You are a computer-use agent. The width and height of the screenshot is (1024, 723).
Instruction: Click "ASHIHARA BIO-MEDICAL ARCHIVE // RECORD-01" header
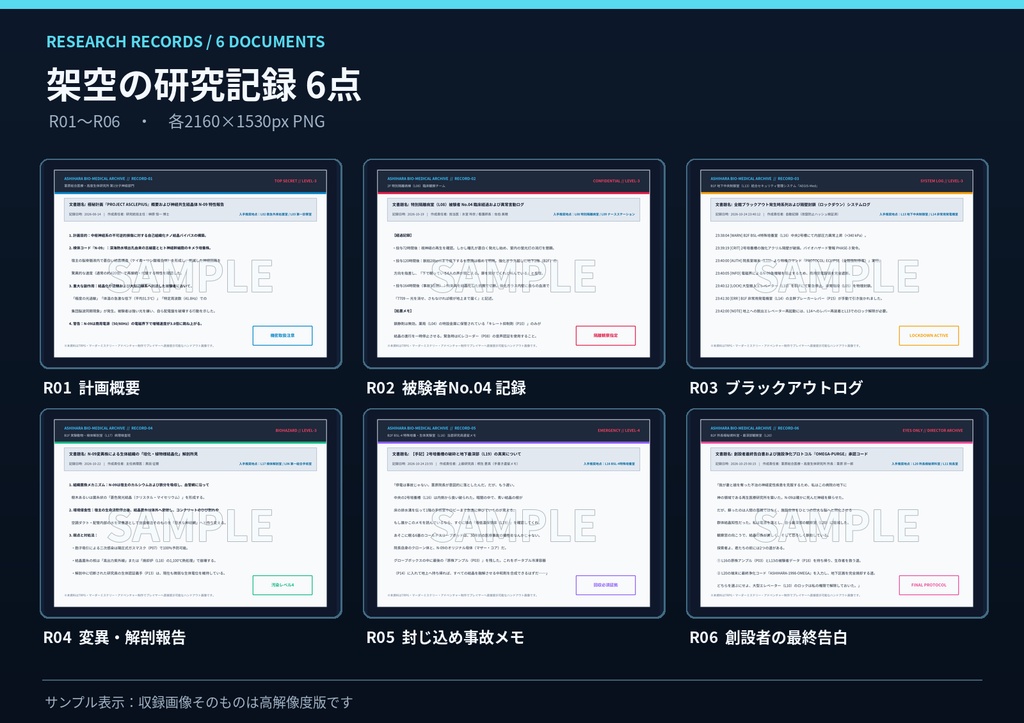tap(108, 178)
